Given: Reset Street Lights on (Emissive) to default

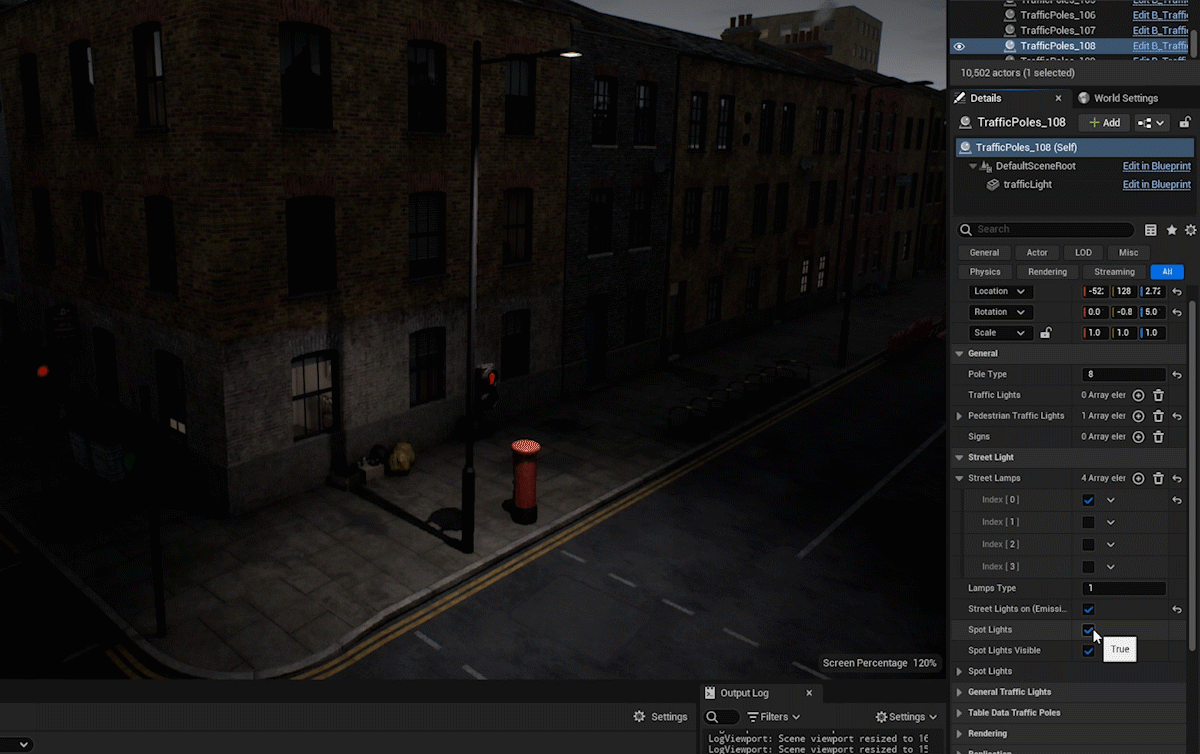Looking at the screenshot, I should coord(1177,609).
